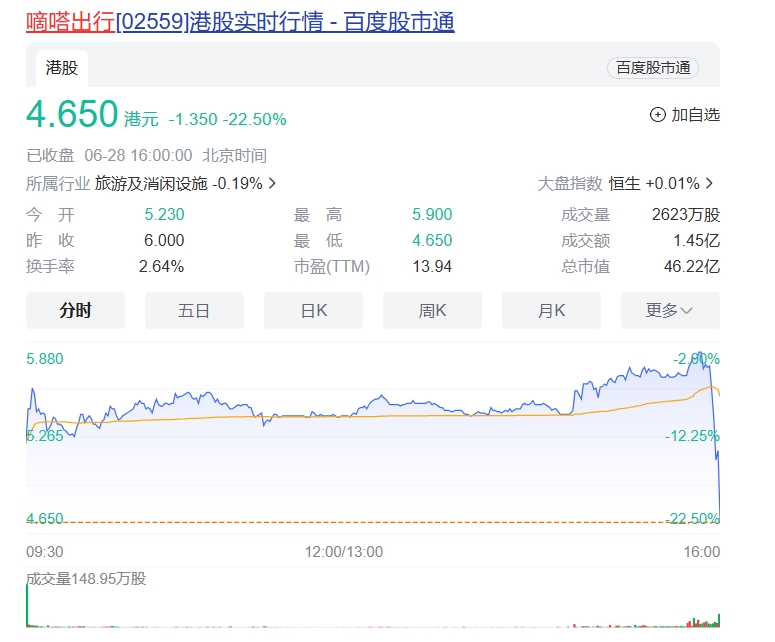Open the 恒生 +0.01% index link

point(654,184)
